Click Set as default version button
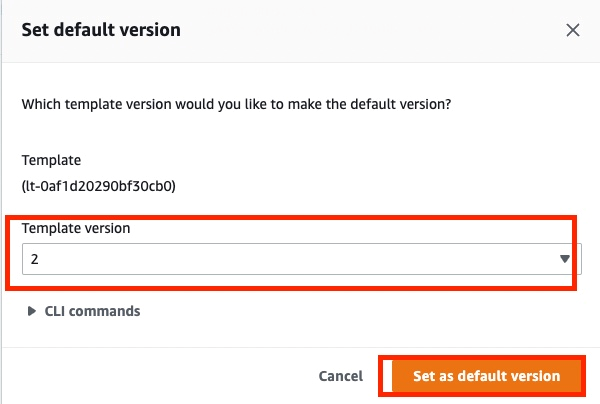The image size is (600, 404). (486, 376)
